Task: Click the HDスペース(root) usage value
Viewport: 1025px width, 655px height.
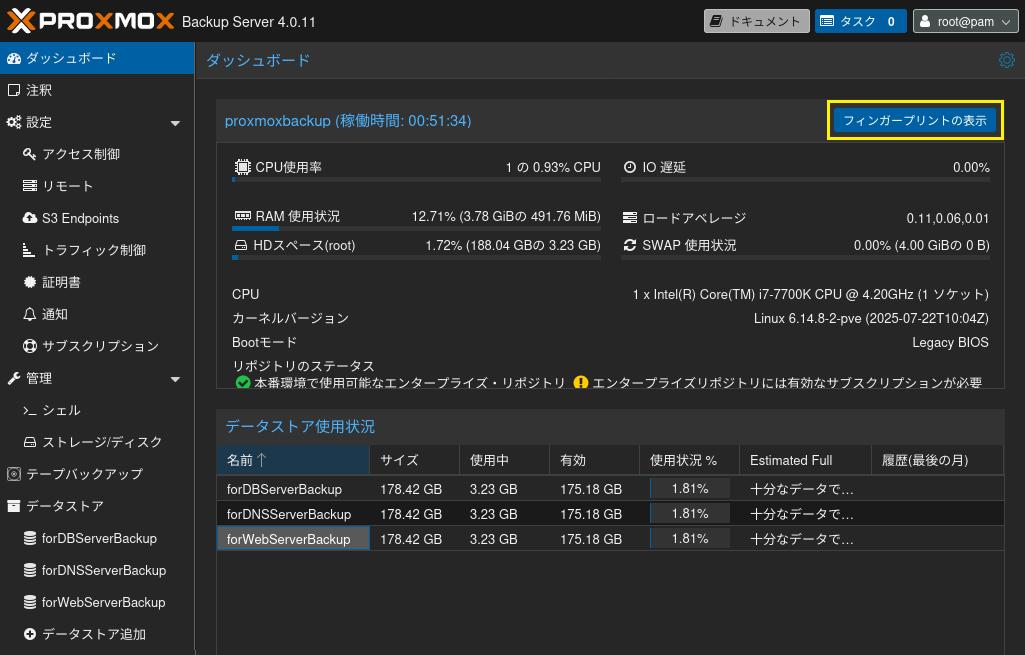Action: tap(512, 245)
